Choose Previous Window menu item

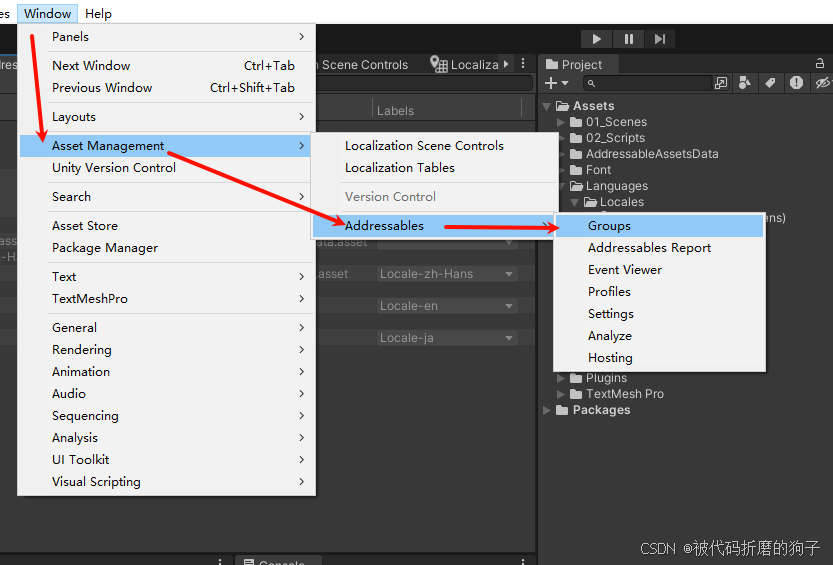tap(167, 88)
